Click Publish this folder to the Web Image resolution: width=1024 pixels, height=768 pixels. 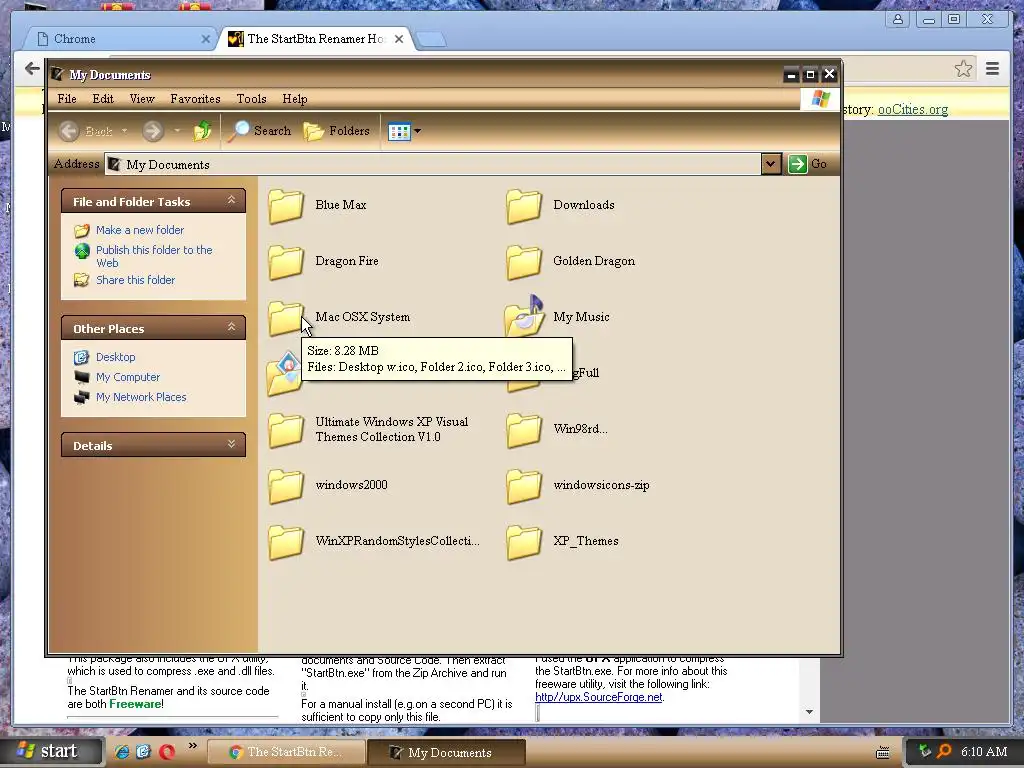pos(154,256)
